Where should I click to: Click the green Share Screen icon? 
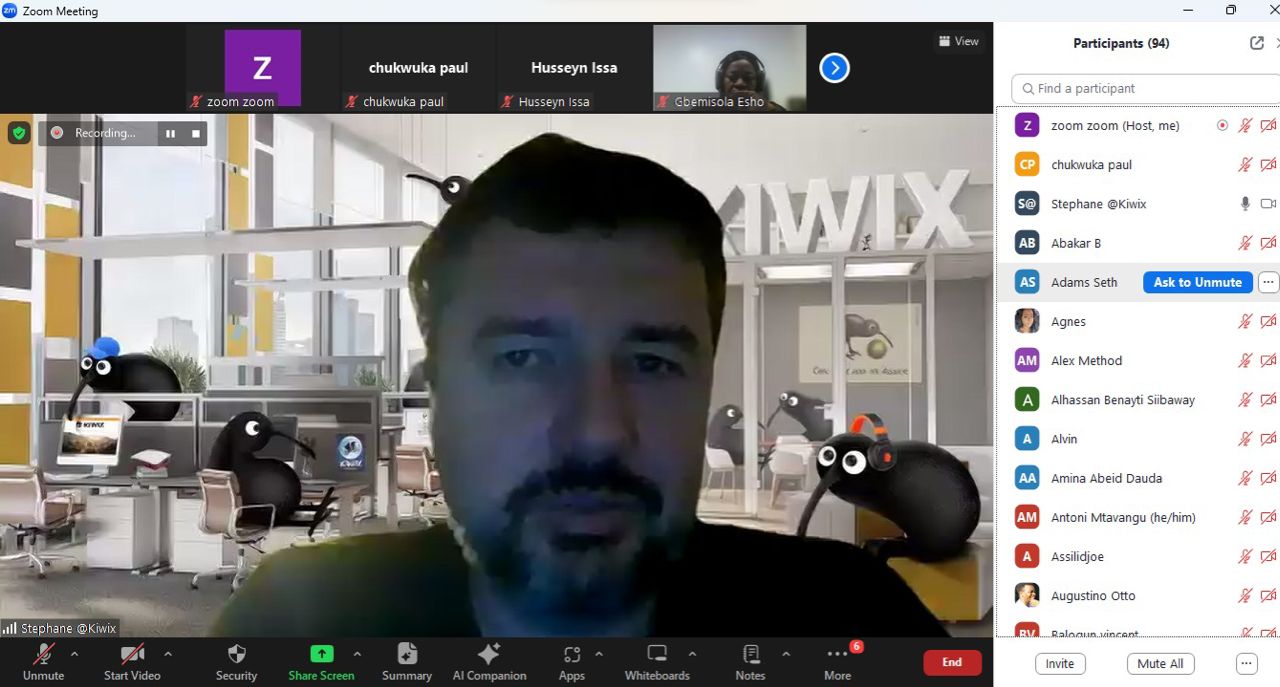tap(321, 654)
